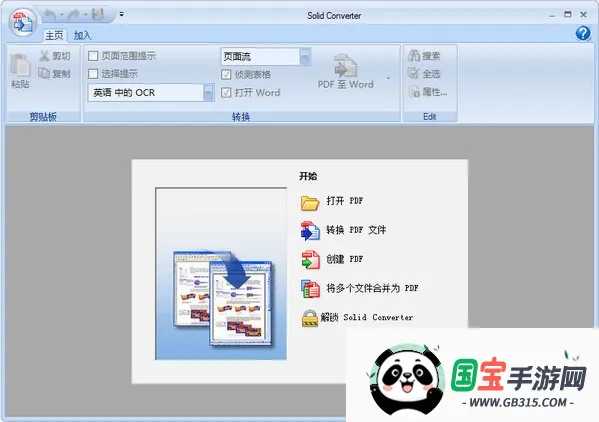Click the 转换 PDF 文件 link text
Image resolution: width=599 pixels, height=422 pixels.
356,230
